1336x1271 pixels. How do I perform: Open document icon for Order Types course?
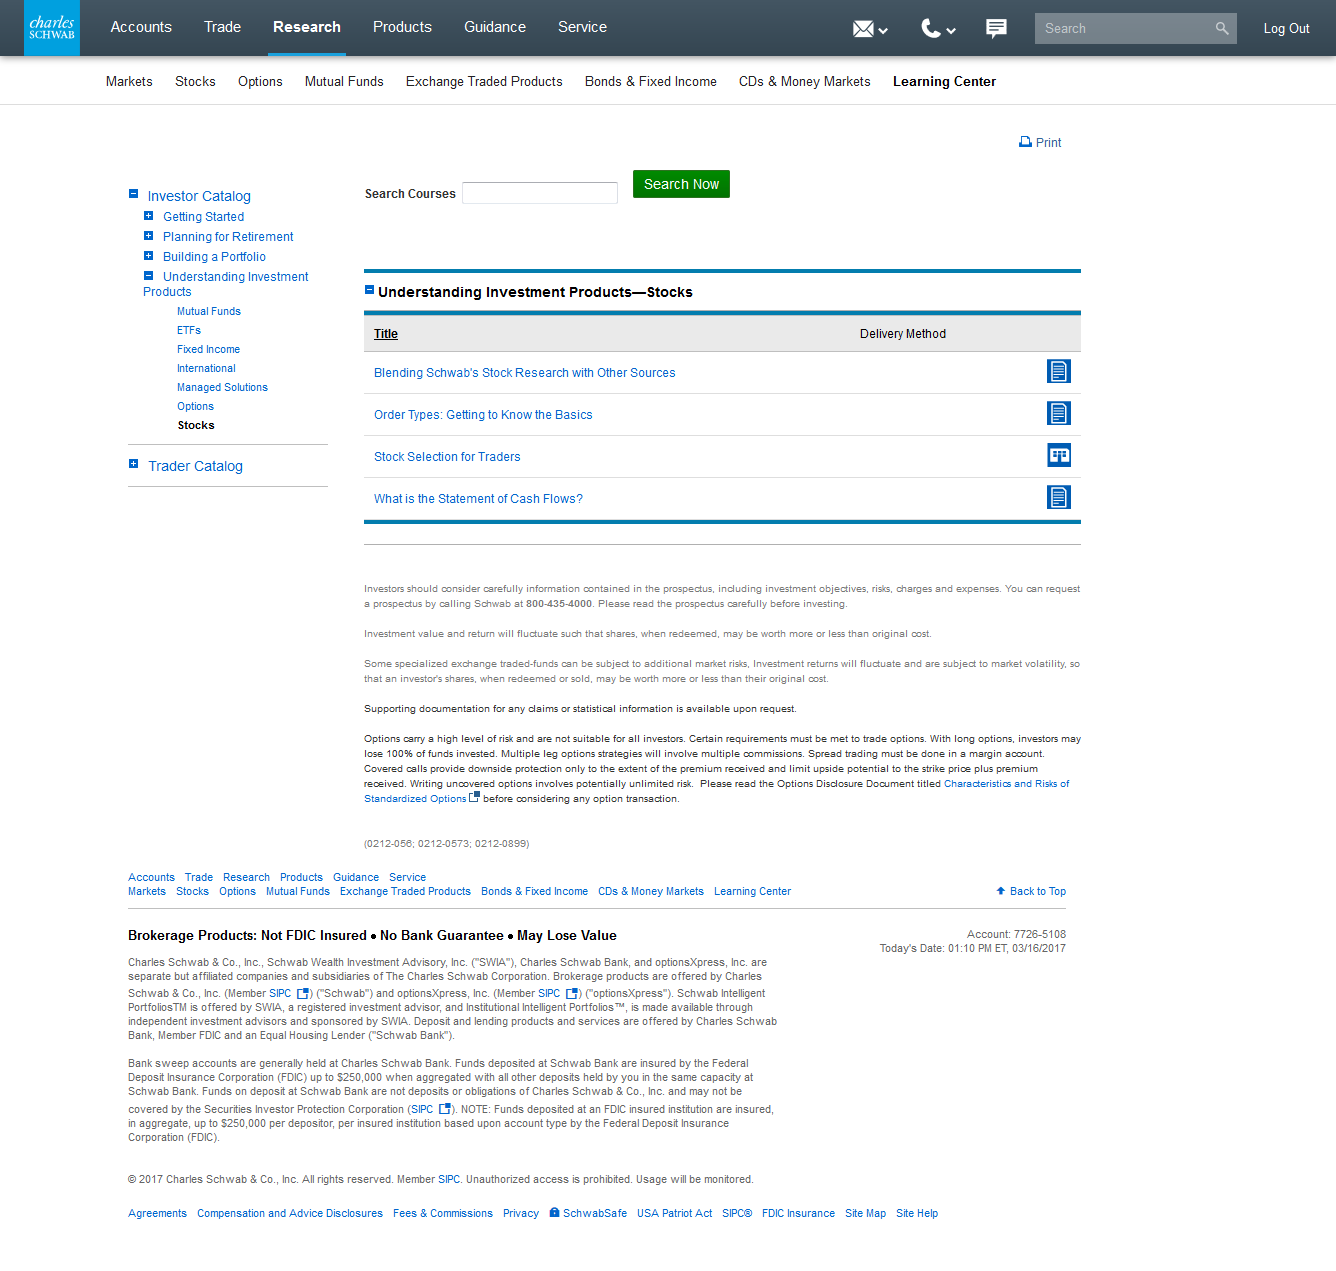1059,413
